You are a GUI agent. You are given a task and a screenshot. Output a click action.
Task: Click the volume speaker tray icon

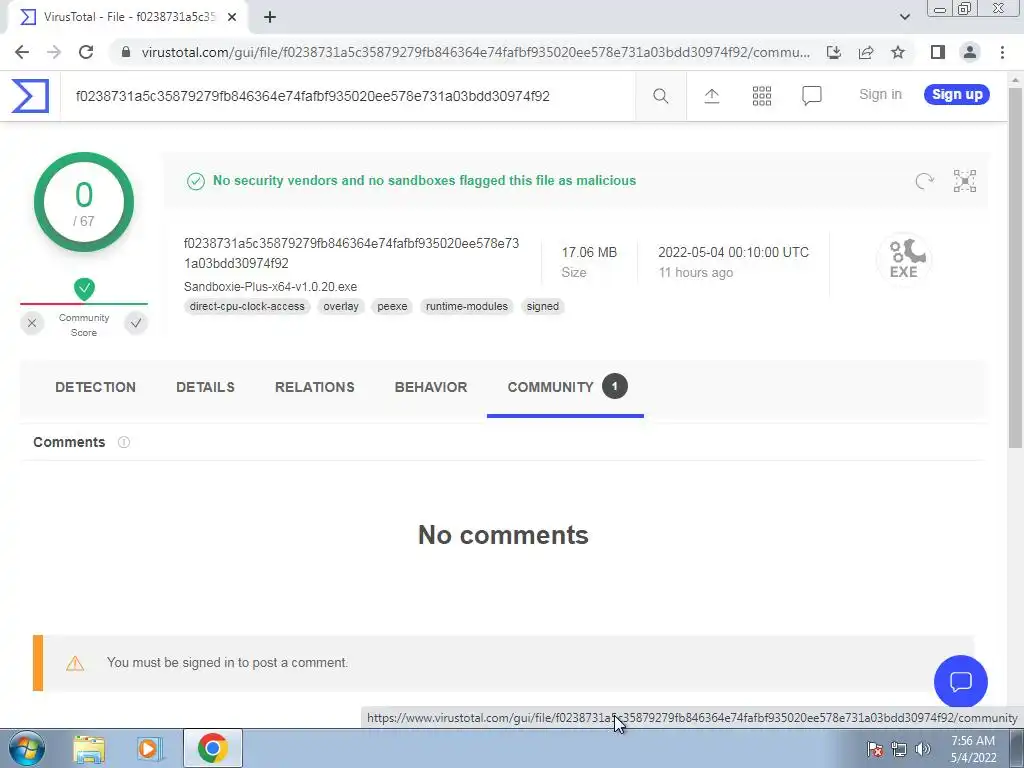[x=922, y=749]
